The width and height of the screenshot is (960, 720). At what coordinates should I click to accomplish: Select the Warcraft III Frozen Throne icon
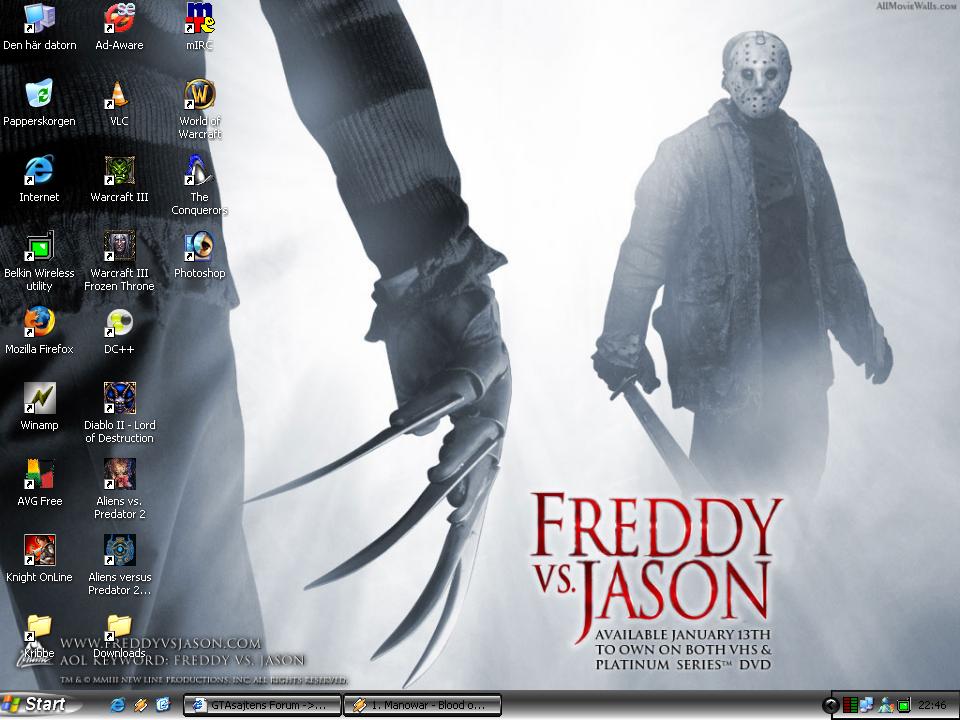click(119, 261)
